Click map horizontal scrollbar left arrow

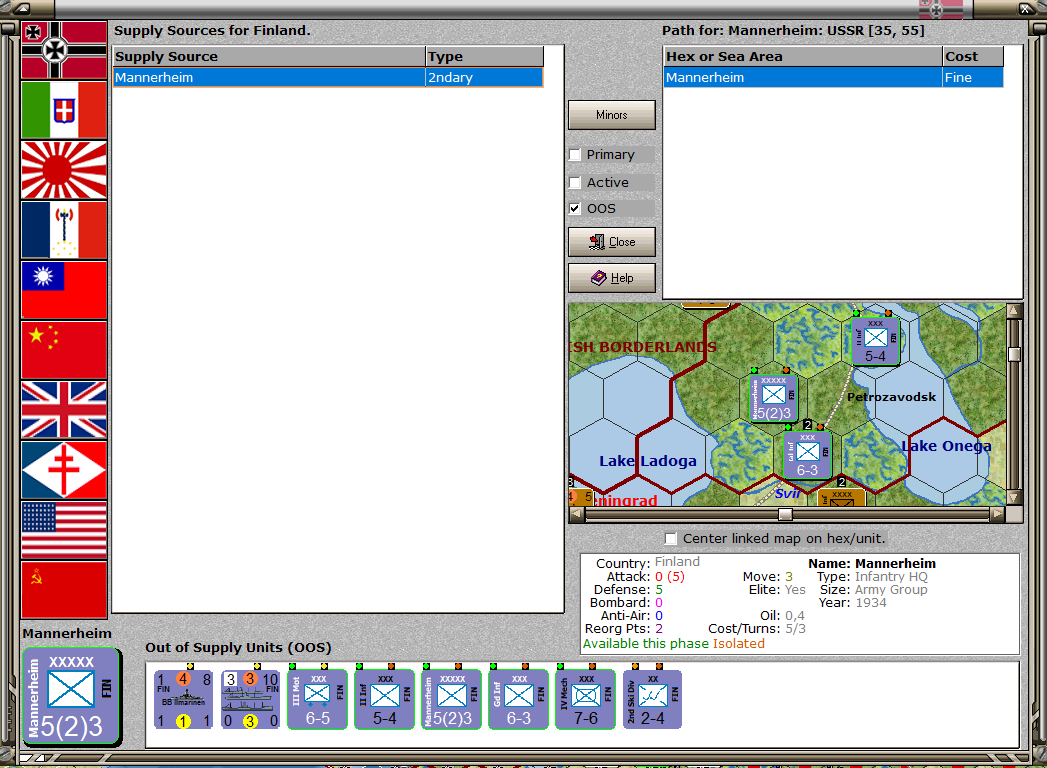pos(576,514)
